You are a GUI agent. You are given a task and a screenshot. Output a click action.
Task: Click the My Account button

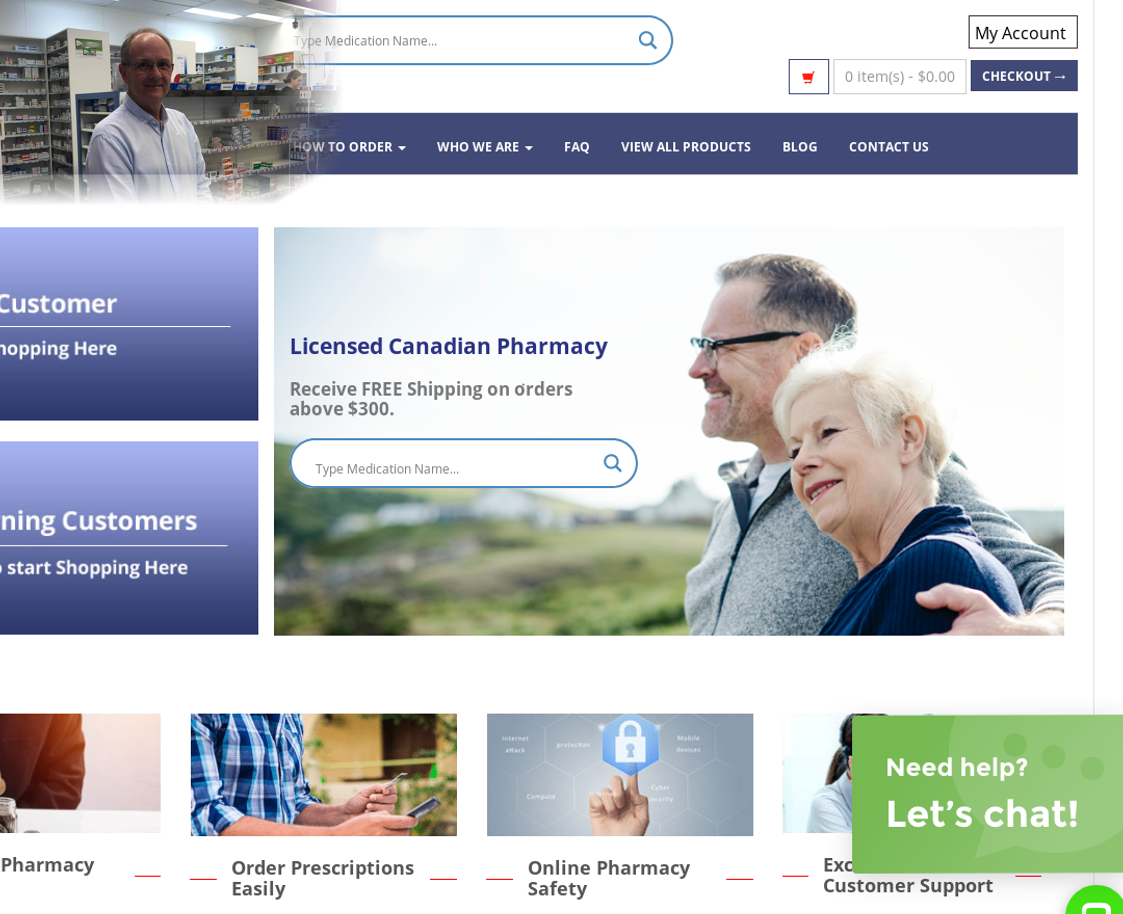point(1023,32)
